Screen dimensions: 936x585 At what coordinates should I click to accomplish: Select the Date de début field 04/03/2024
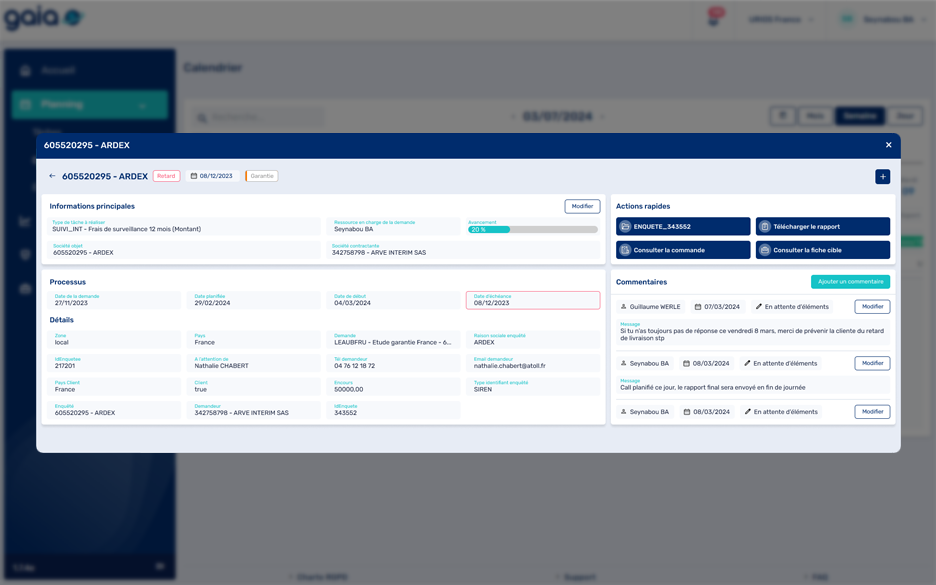tap(393, 300)
